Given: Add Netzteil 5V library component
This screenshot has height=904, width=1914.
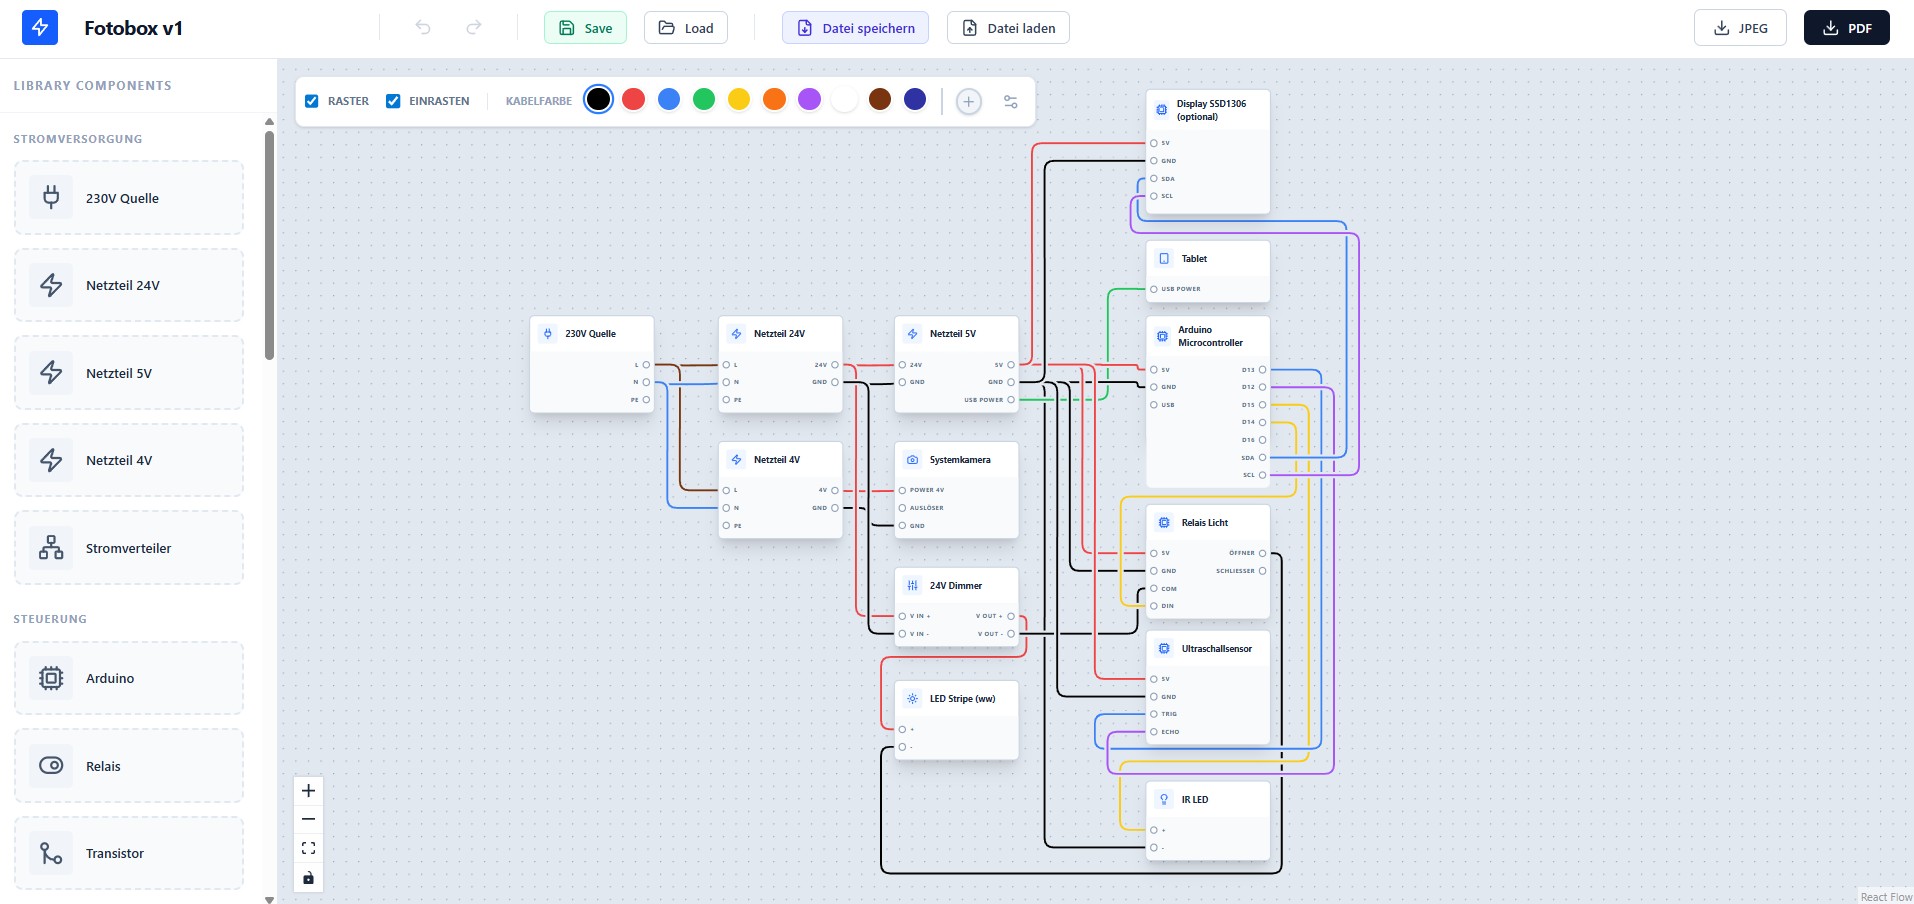Looking at the screenshot, I should [x=129, y=373].
